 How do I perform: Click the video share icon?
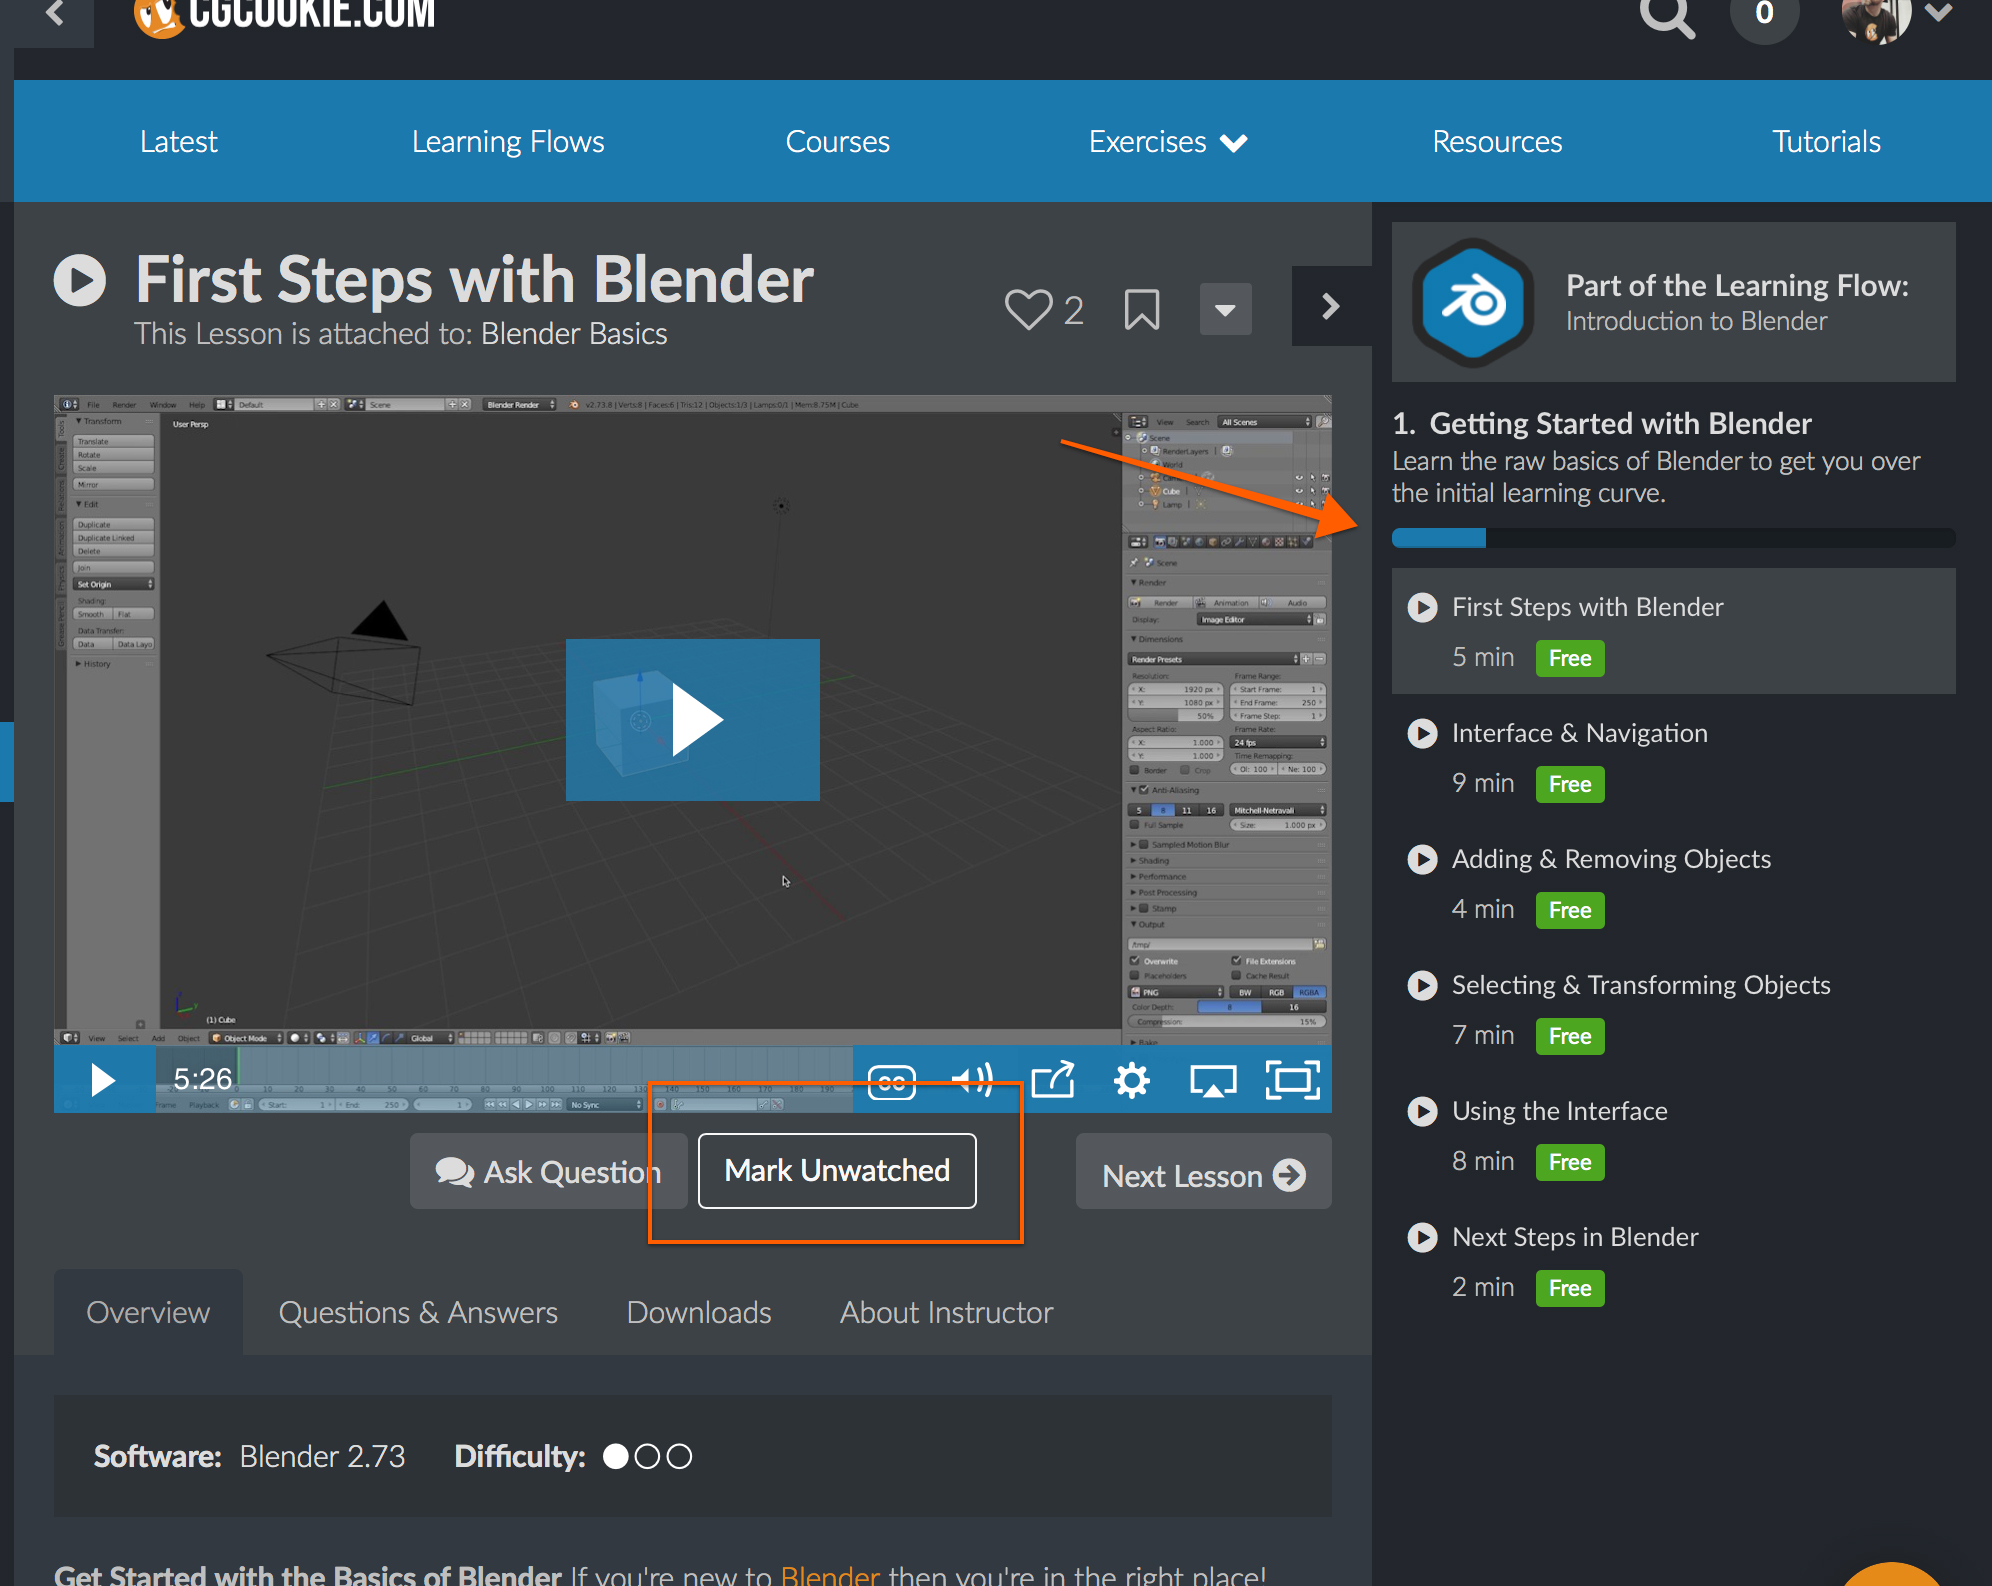click(x=1053, y=1080)
